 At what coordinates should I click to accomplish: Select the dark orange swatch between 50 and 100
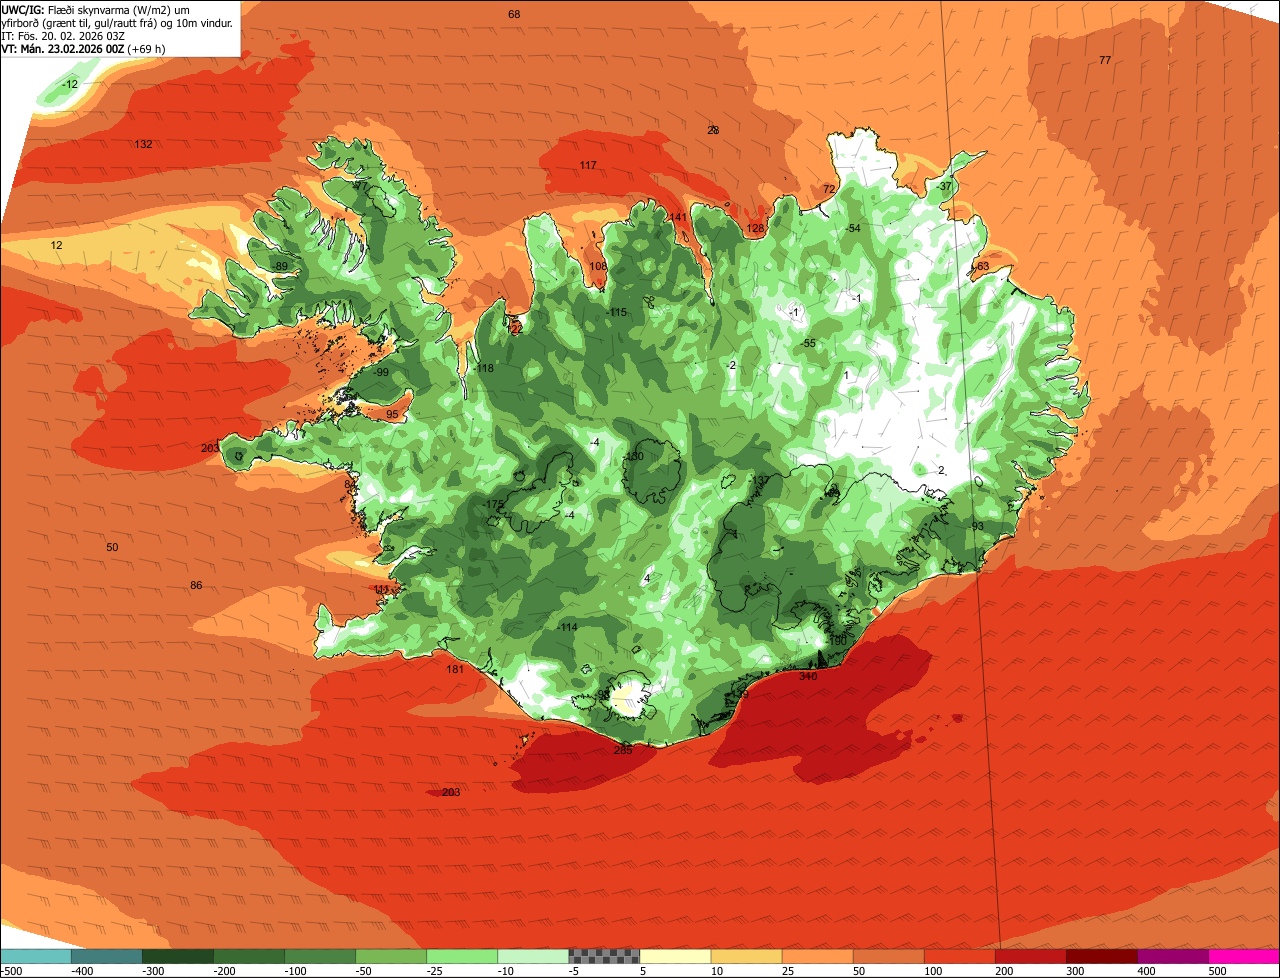pos(888,956)
